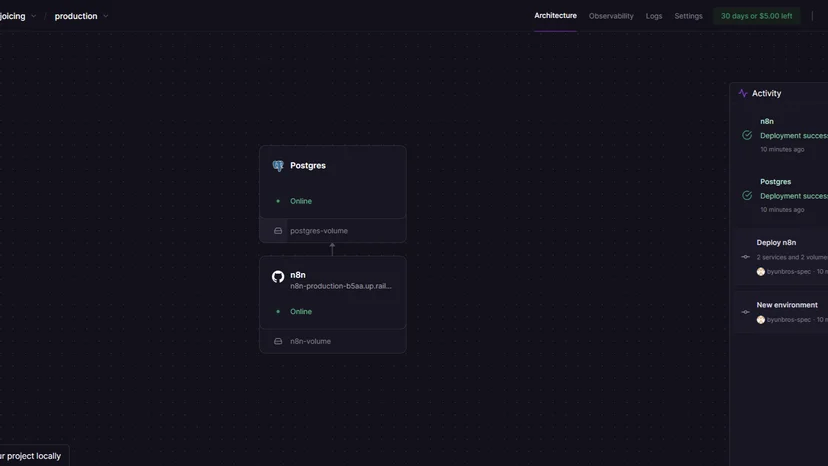Image resolution: width=828 pixels, height=466 pixels.
Task: Click n8n deployment success checkmark icon
Action: [747, 135]
